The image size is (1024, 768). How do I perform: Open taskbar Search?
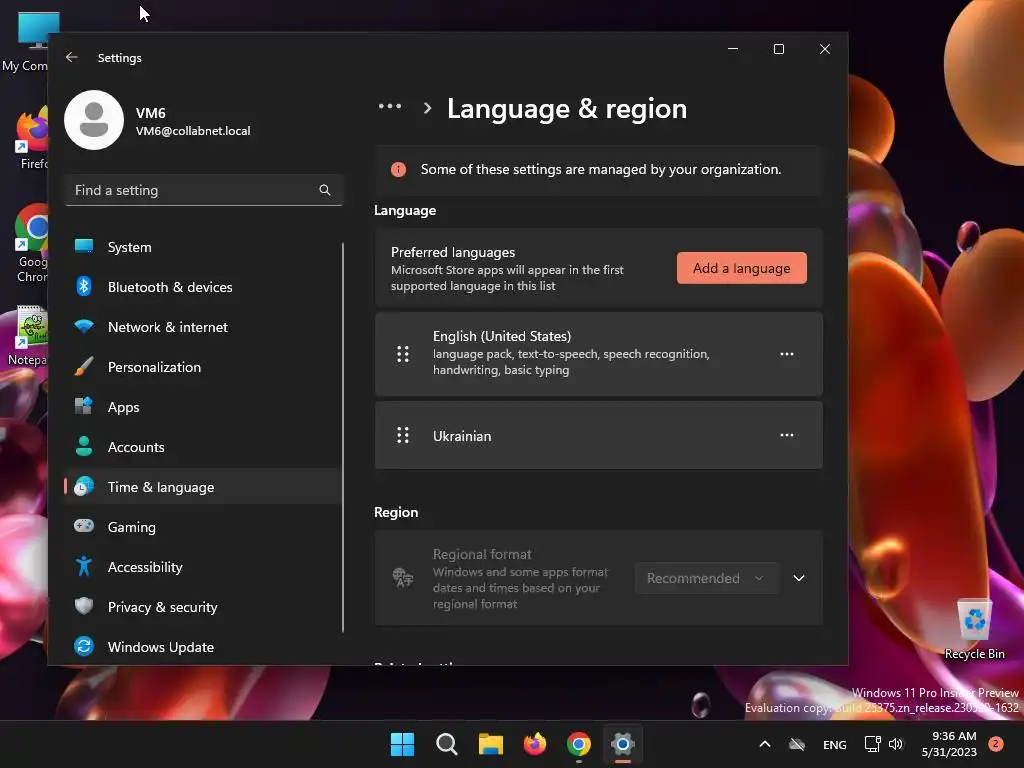447,744
